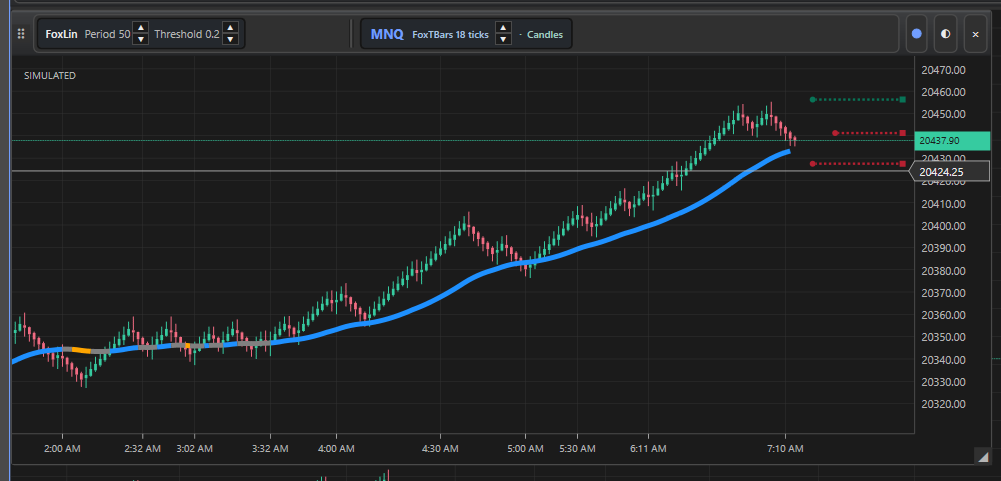This screenshot has width=1001, height=481.
Task: Select the middle red dotted order line
Action: click(x=868, y=133)
